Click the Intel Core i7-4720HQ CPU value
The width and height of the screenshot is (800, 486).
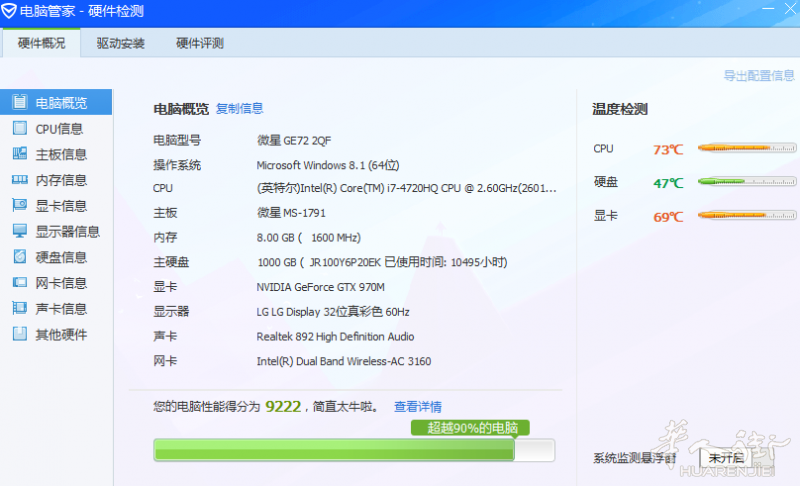tap(406, 188)
